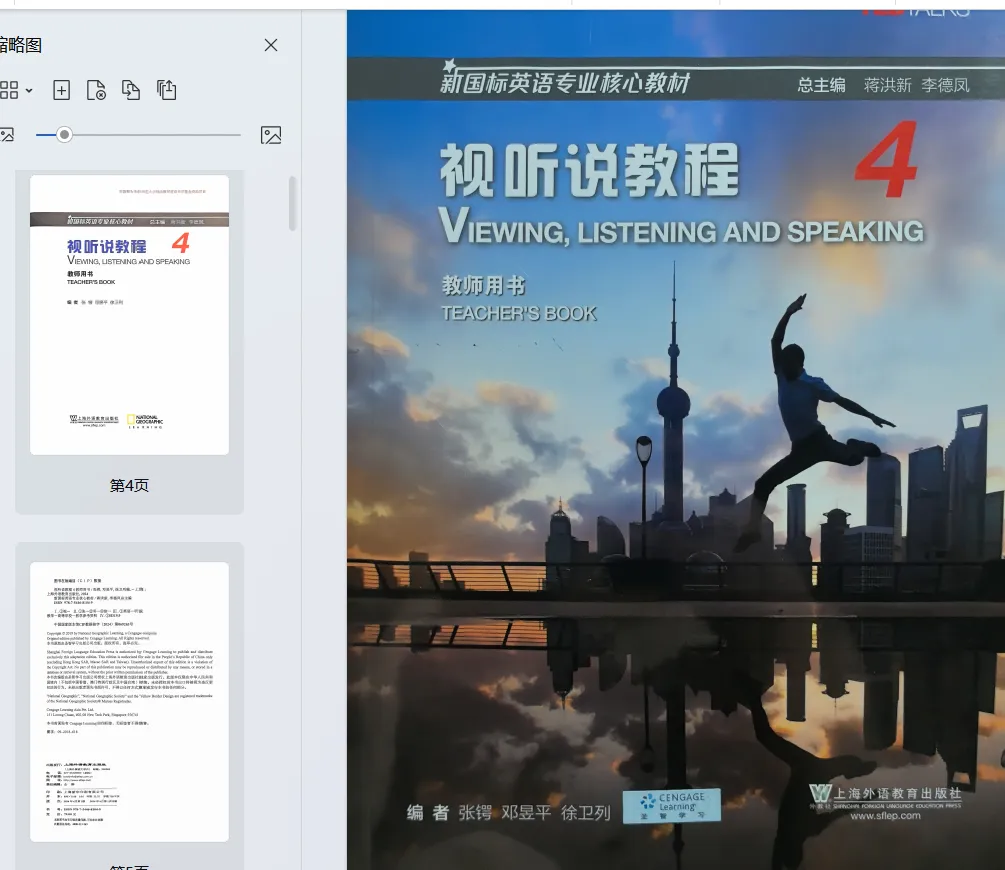Click the 视听说教程 title on cover
The height and width of the screenshot is (870, 1005).
[589, 170]
